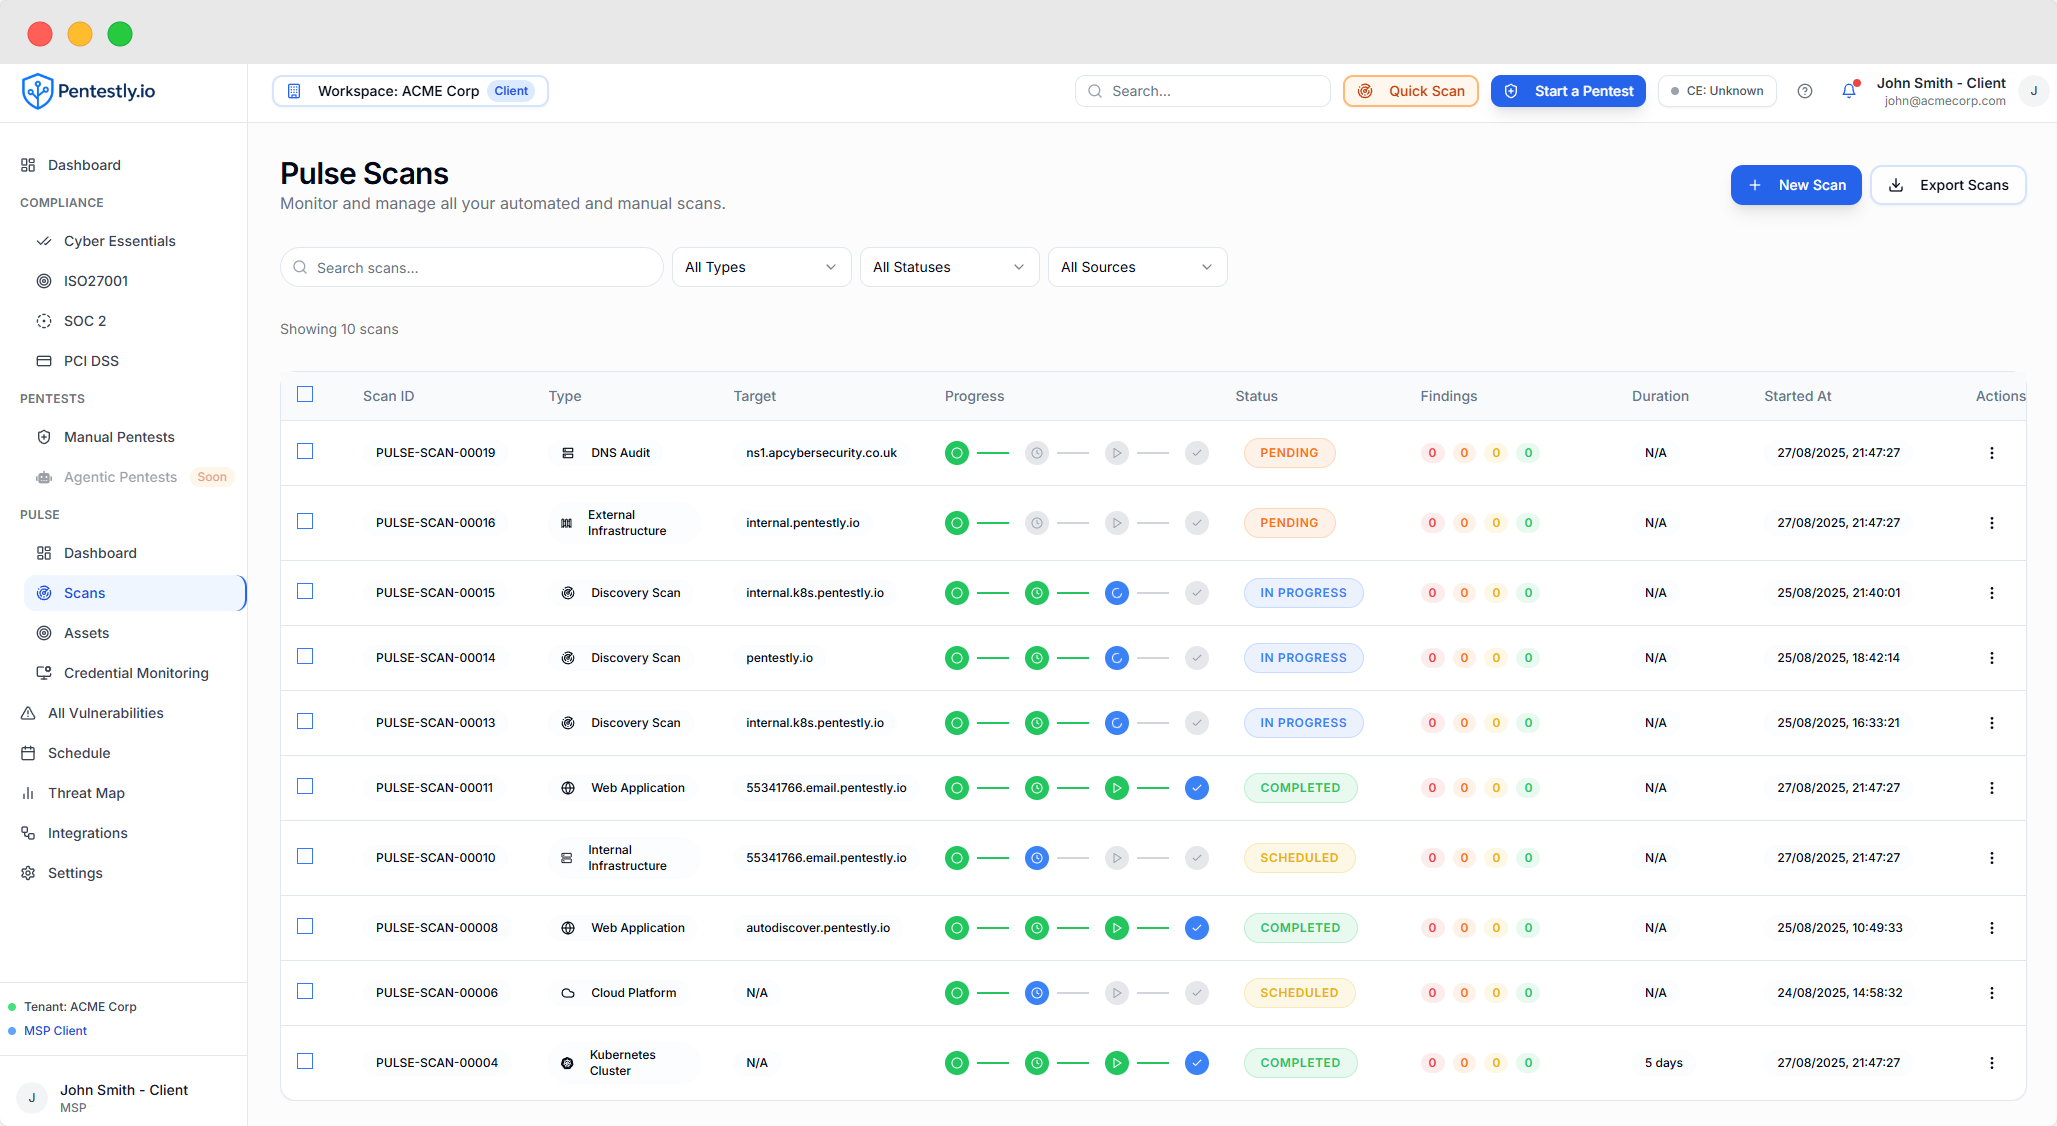2057x1126 pixels.
Task: Click the DNS Audit type icon
Action: pos(568,453)
